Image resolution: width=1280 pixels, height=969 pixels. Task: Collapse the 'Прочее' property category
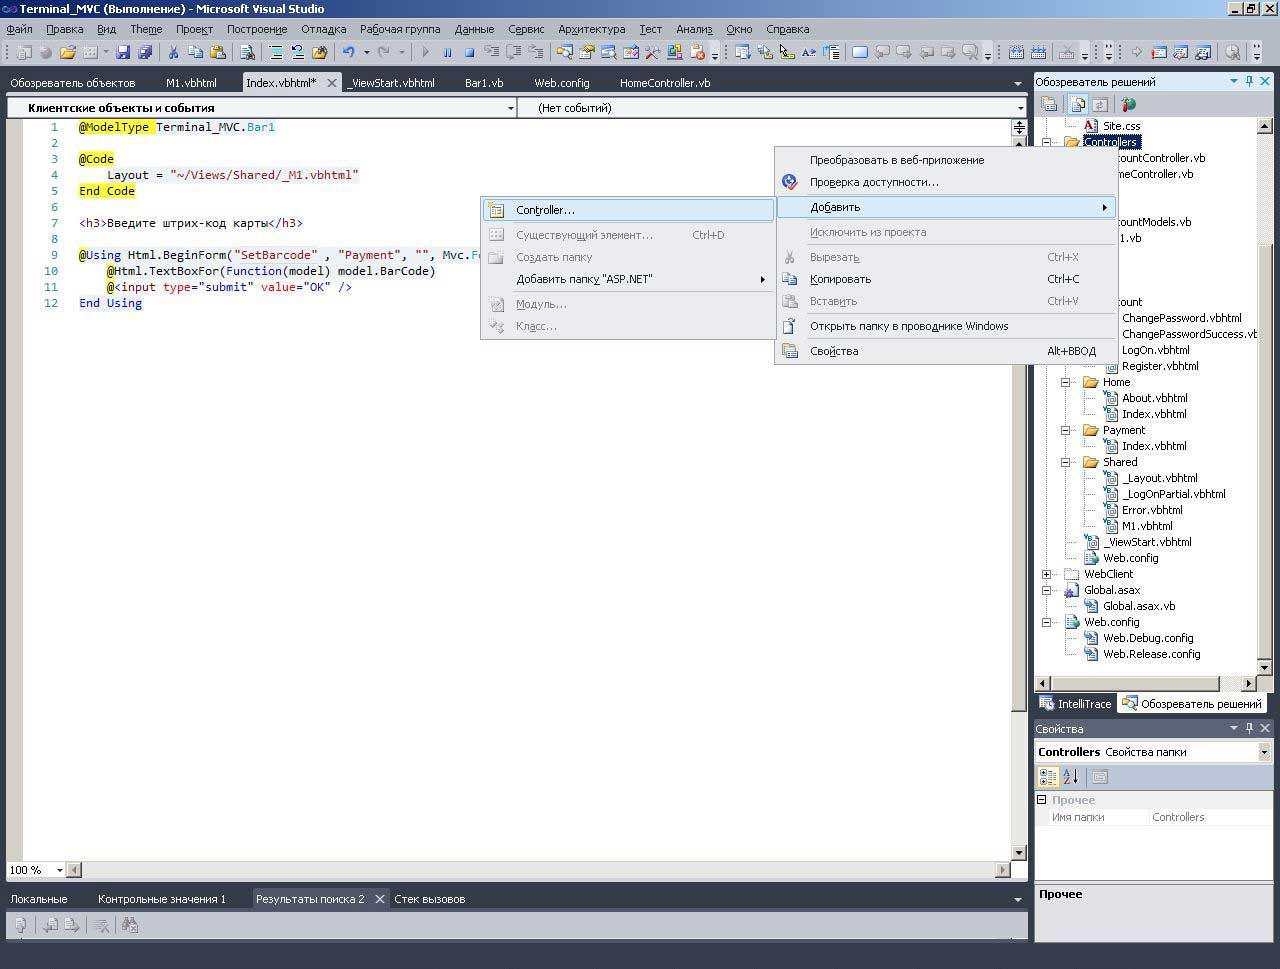click(x=1041, y=800)
